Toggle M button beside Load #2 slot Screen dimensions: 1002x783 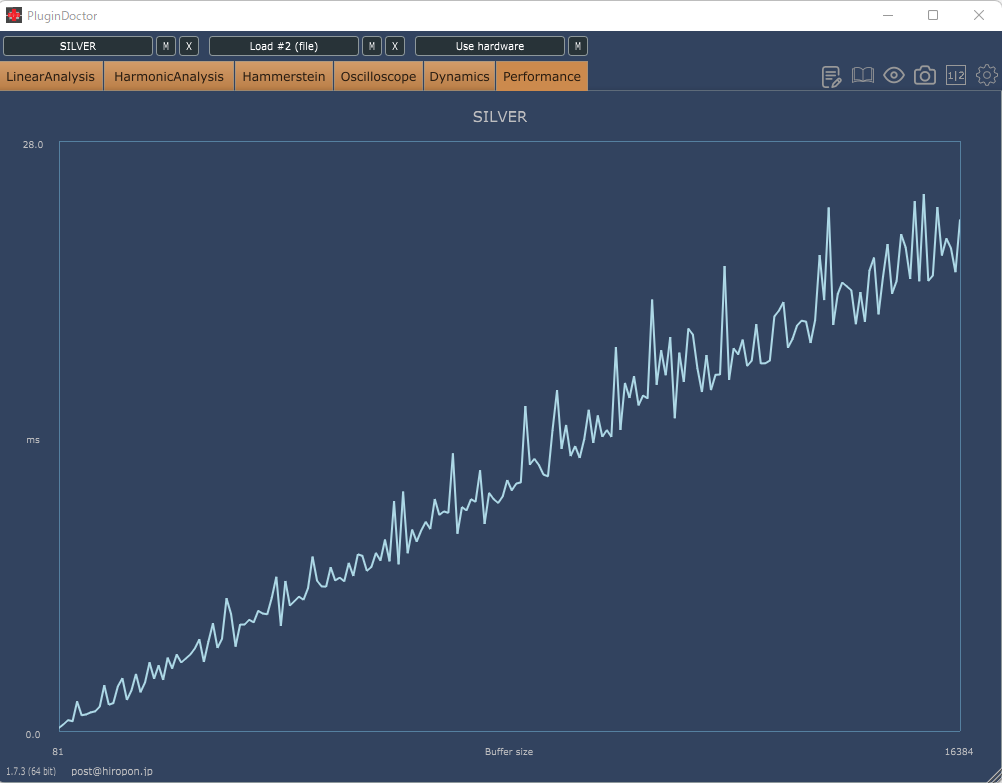click(372, 46)
